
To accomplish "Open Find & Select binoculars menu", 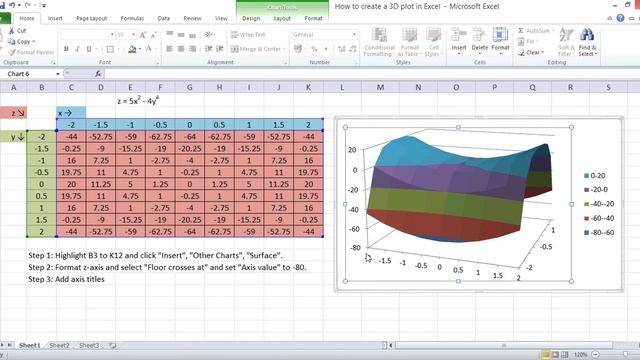I will (x=587, y=42).
